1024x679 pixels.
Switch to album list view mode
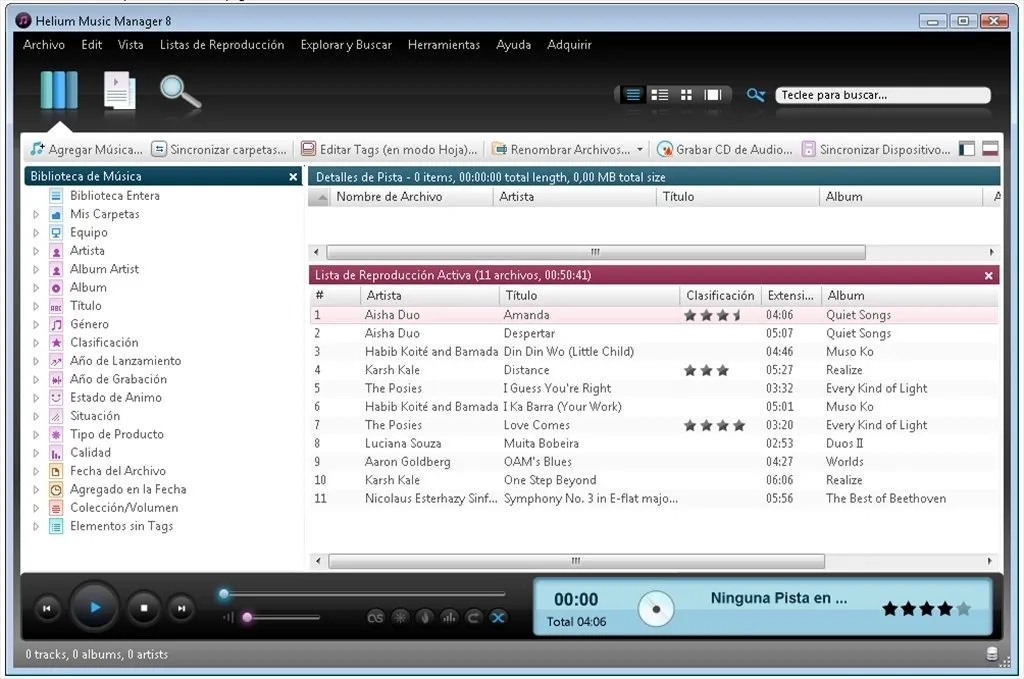click(x=660, y=95)
